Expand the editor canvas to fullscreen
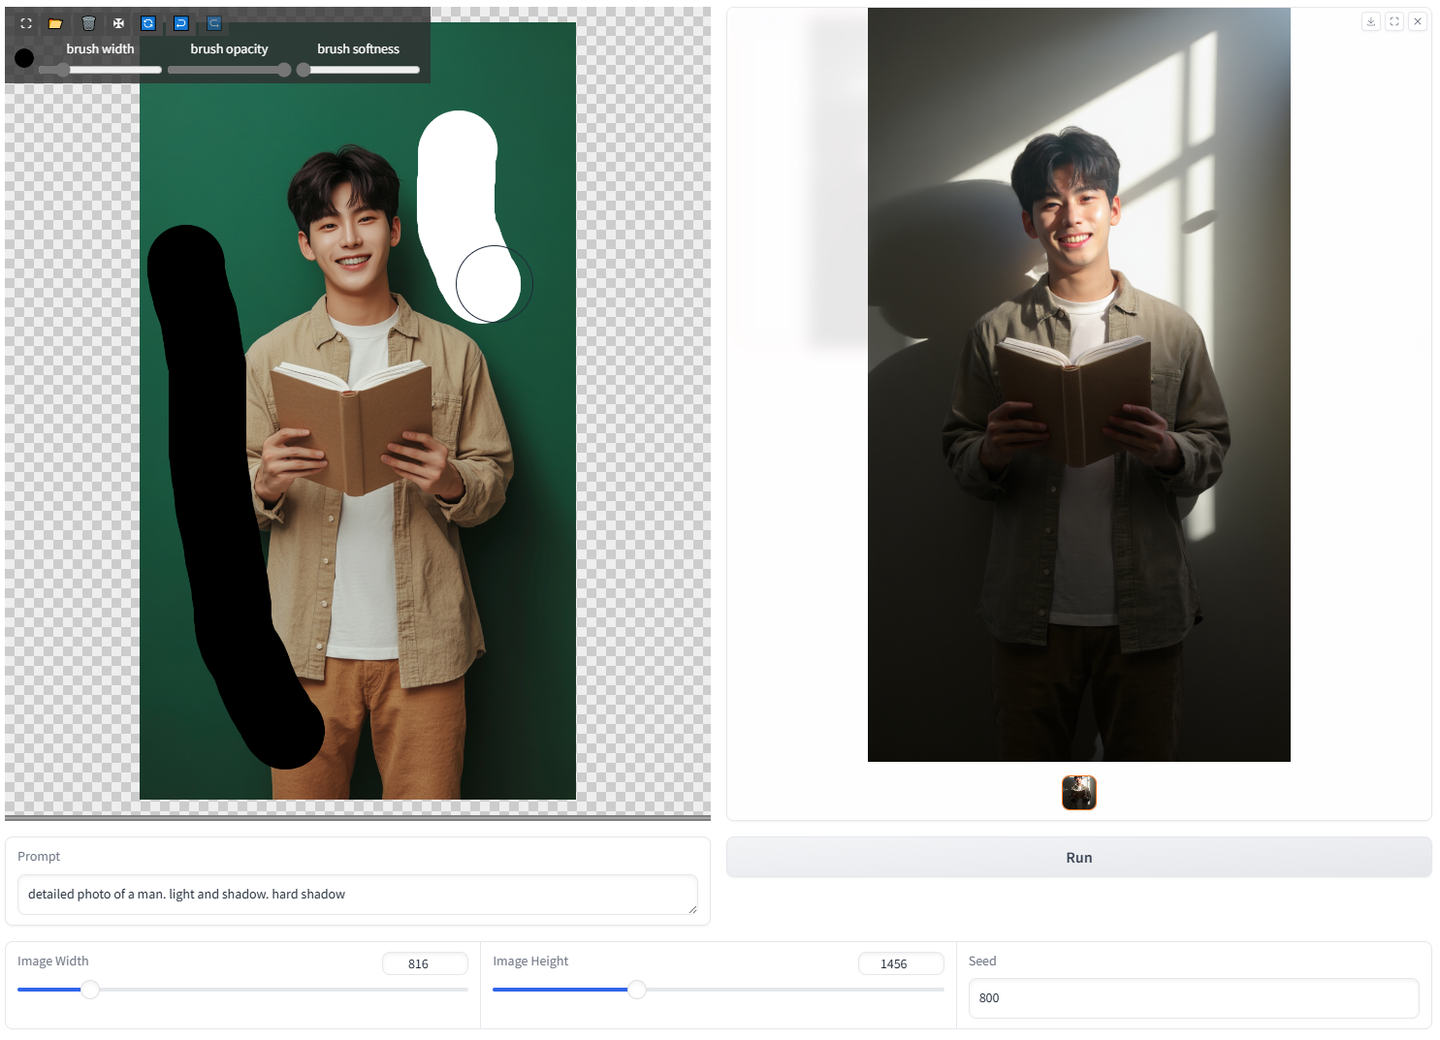Screen dimensions: 1440x1040 (x=26, y=23)
